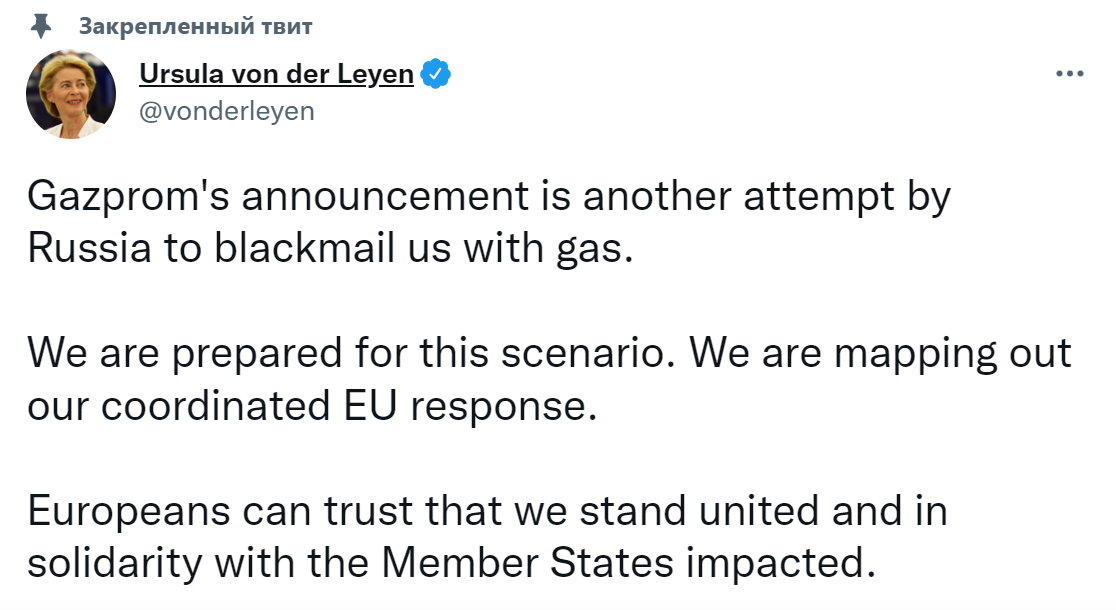
Task: Open the three-dots more options menu
Action: 1070,74
